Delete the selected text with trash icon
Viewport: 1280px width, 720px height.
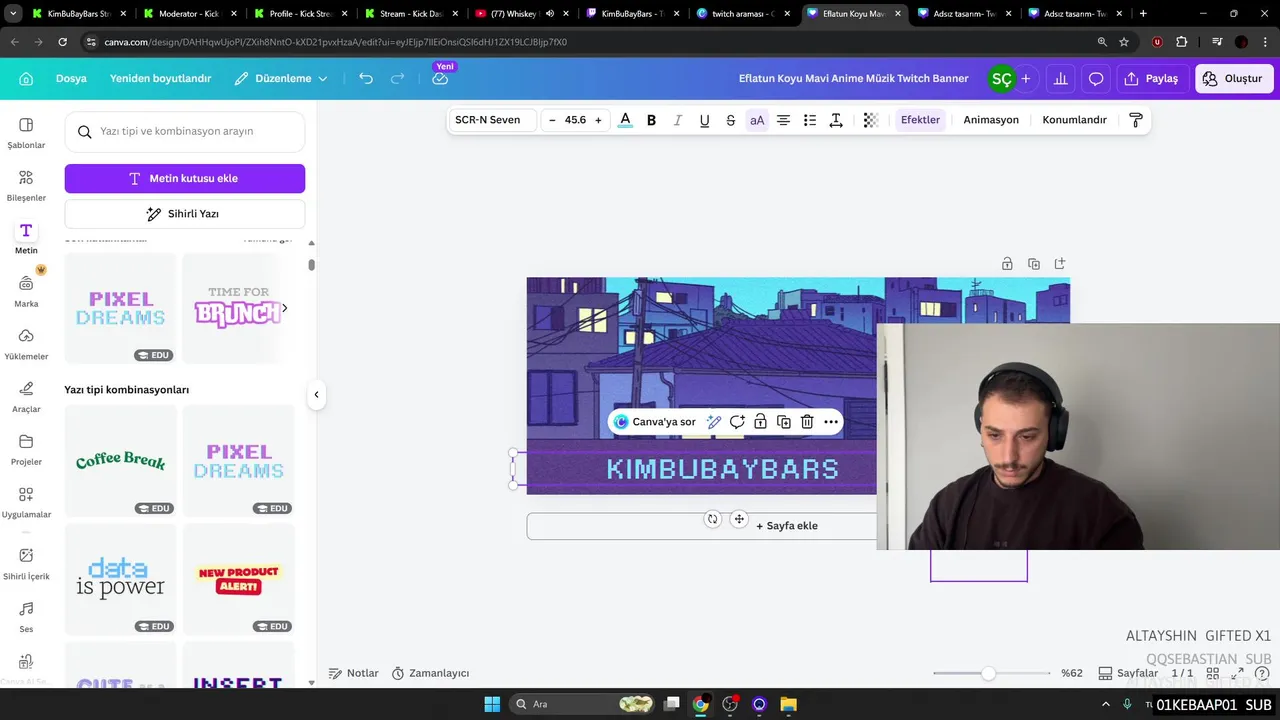pyautogui.click(x=807, y=422)
